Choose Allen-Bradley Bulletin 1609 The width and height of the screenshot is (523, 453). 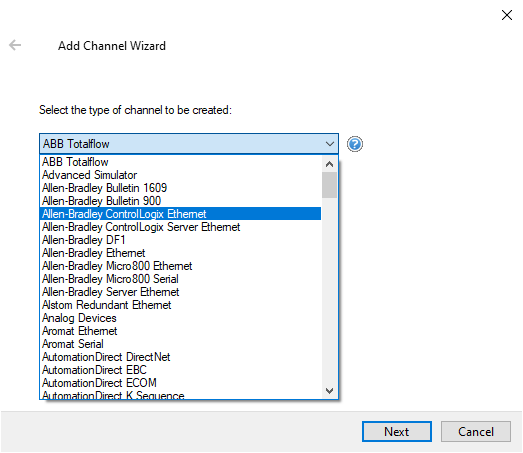coord(180,188)
